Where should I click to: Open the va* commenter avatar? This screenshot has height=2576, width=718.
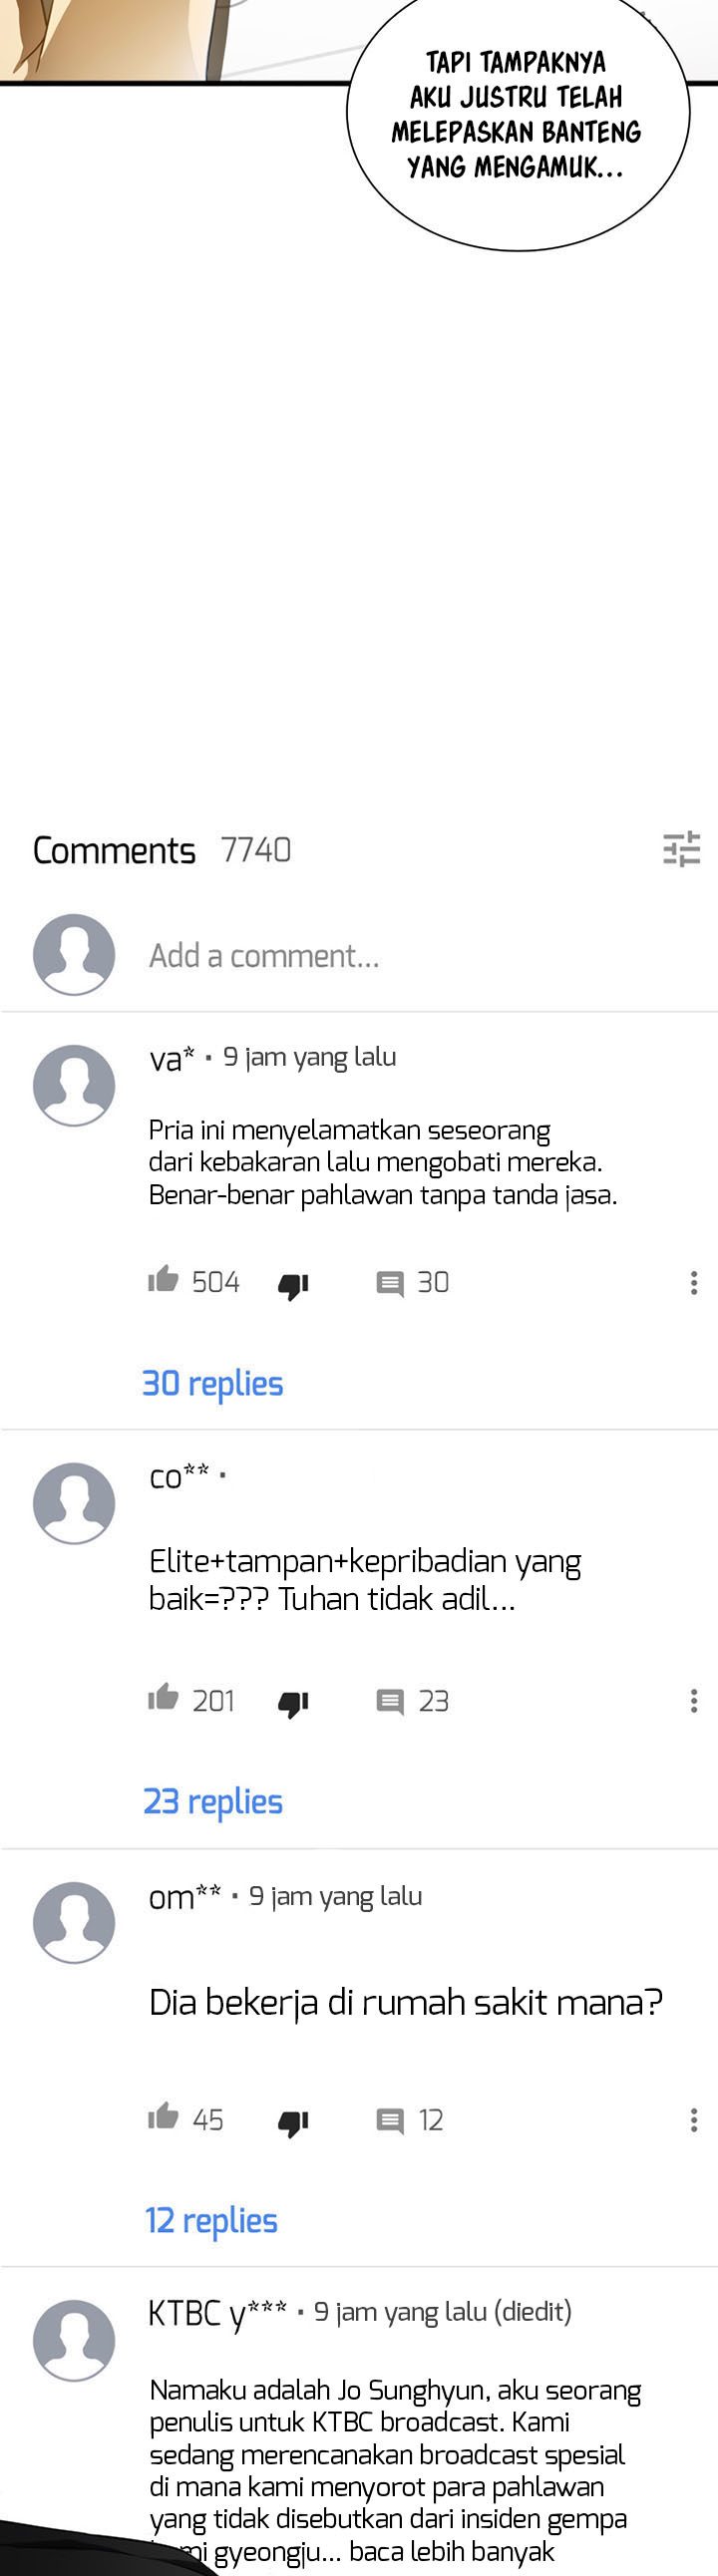[x=74, y=1085]
